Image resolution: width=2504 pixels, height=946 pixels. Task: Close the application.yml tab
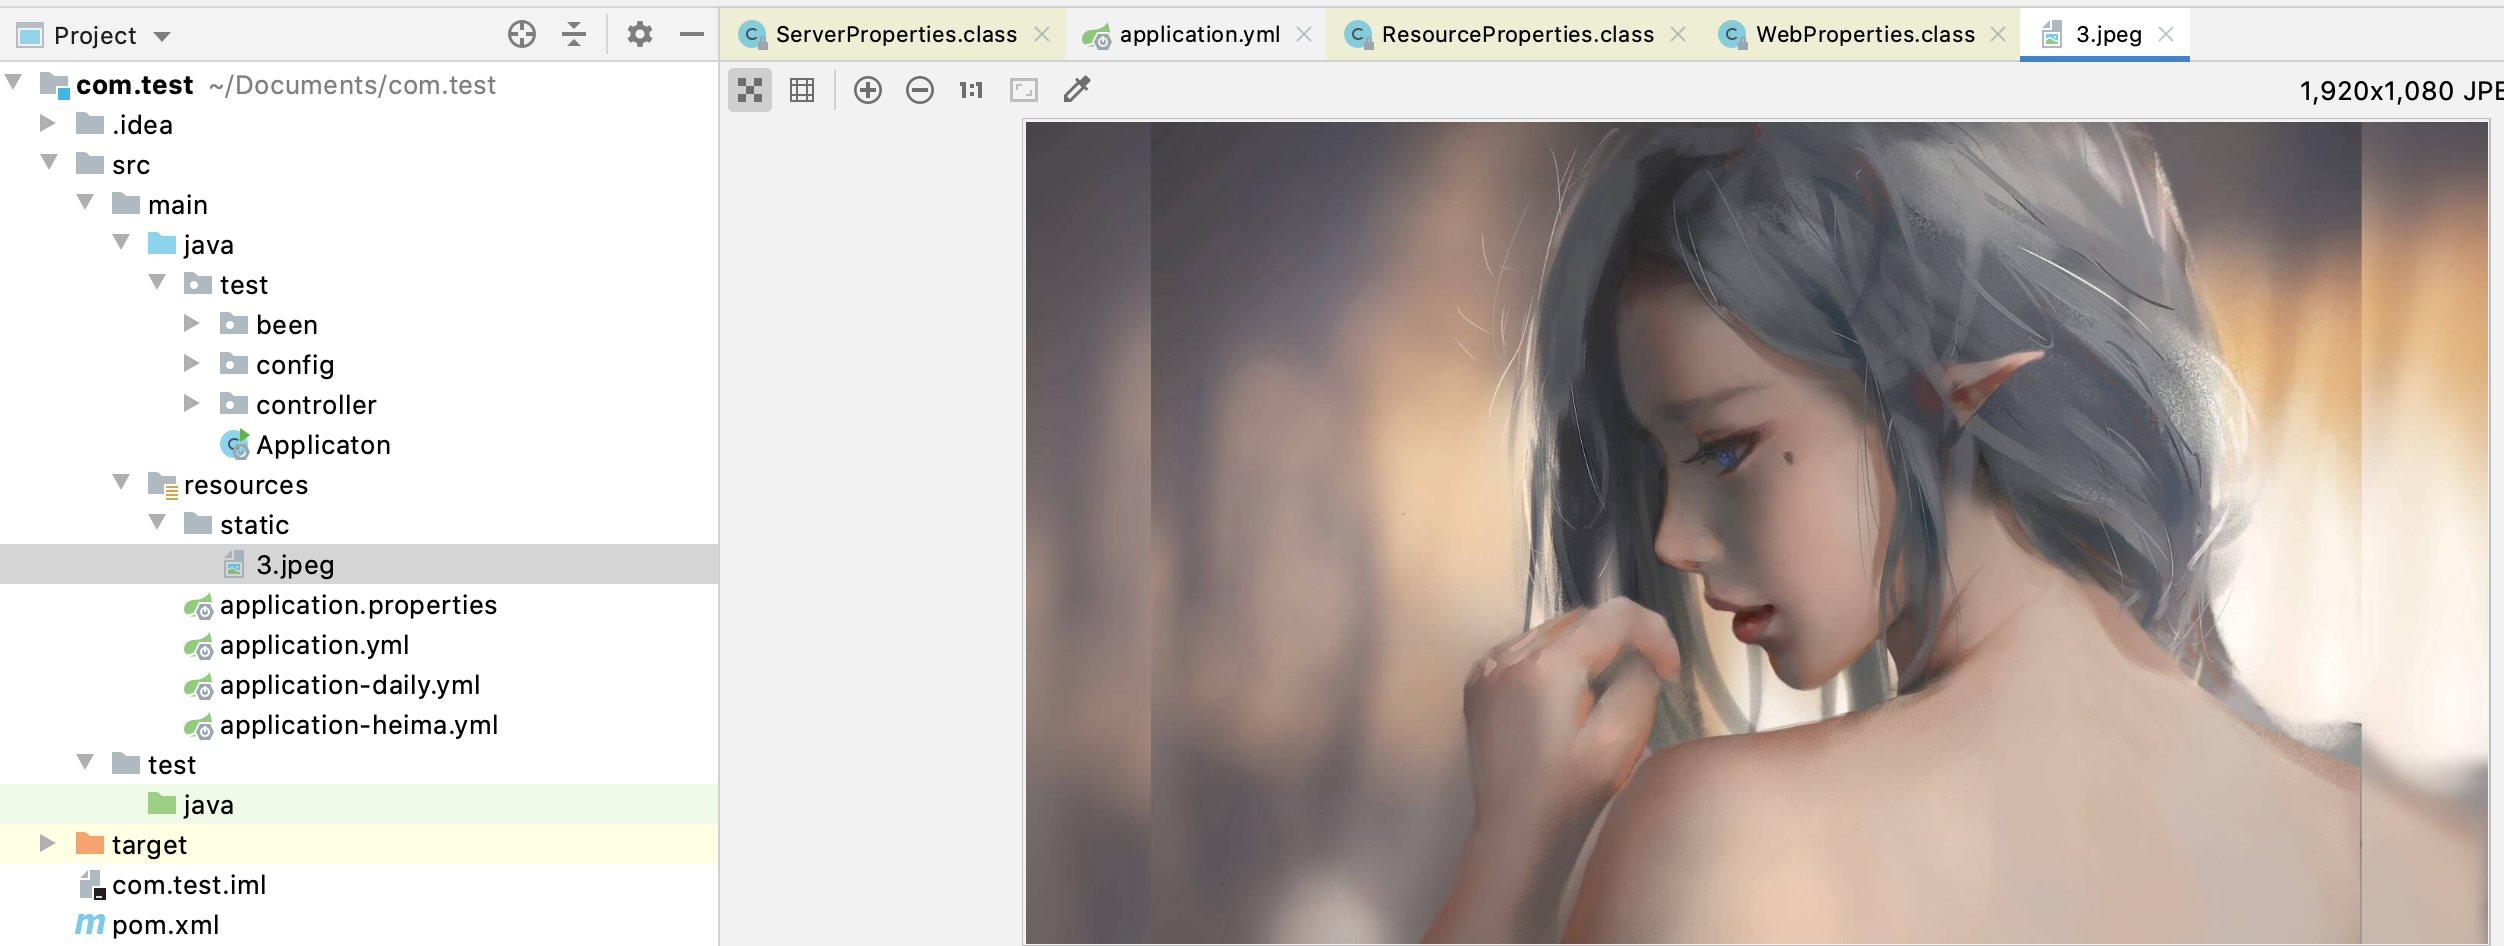(x=1304, y=35)
